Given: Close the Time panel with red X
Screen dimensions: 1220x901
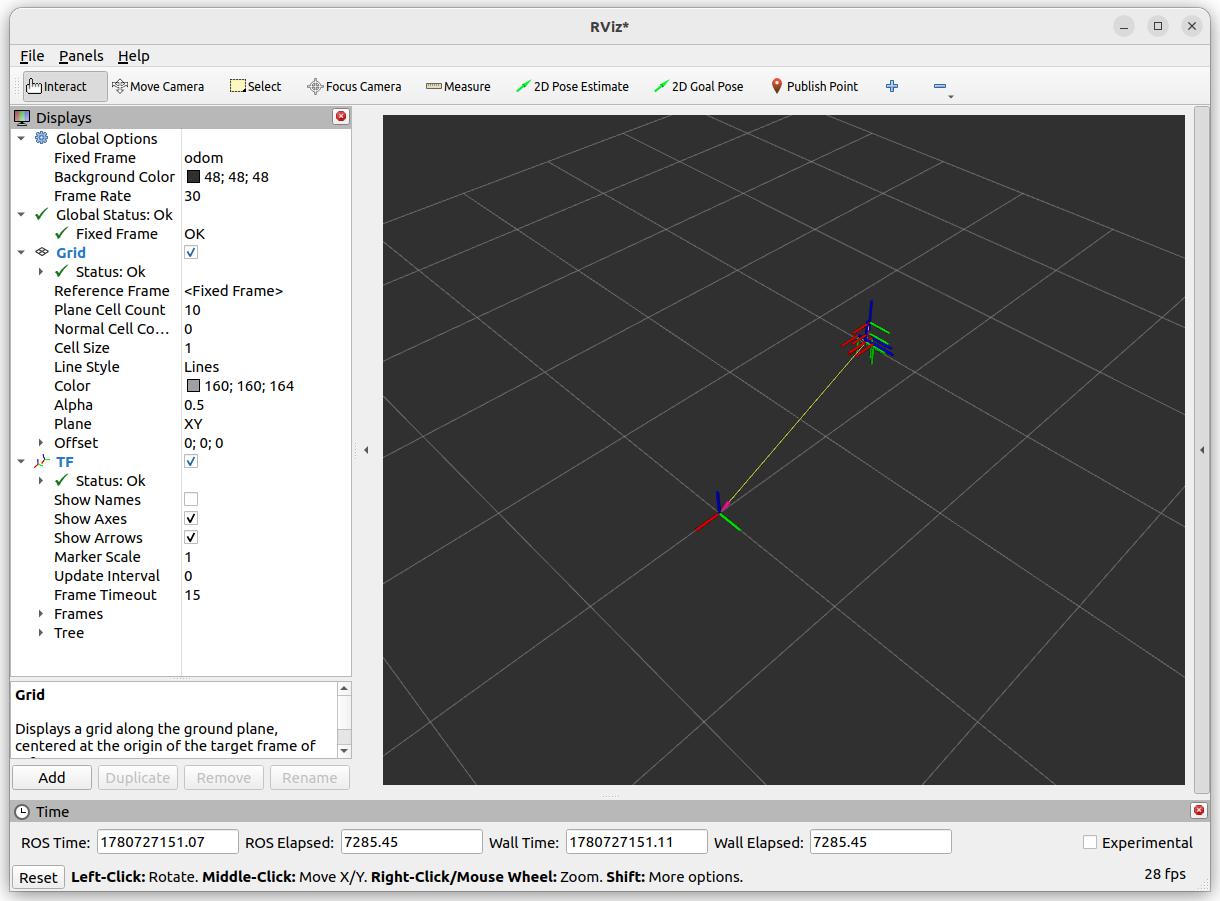Looking at the screenshot, I should pyautogui.click(x=1198, y=811).
